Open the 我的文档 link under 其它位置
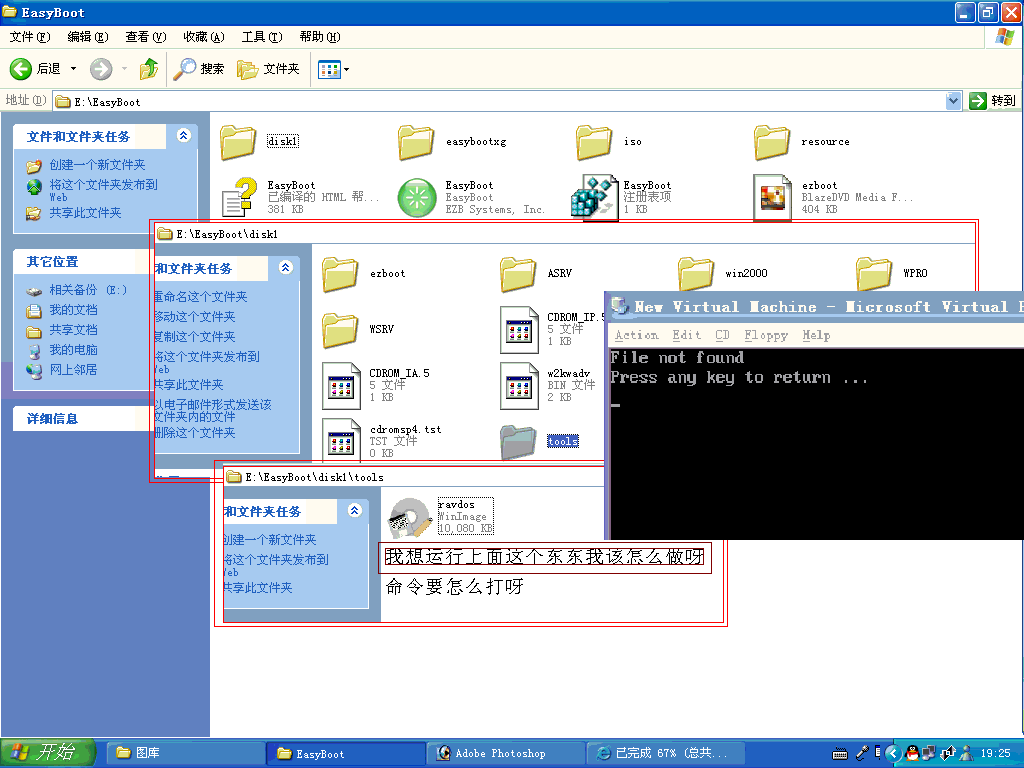The width and height of the screenshot is (1024, 768). (x=73, y=310)
